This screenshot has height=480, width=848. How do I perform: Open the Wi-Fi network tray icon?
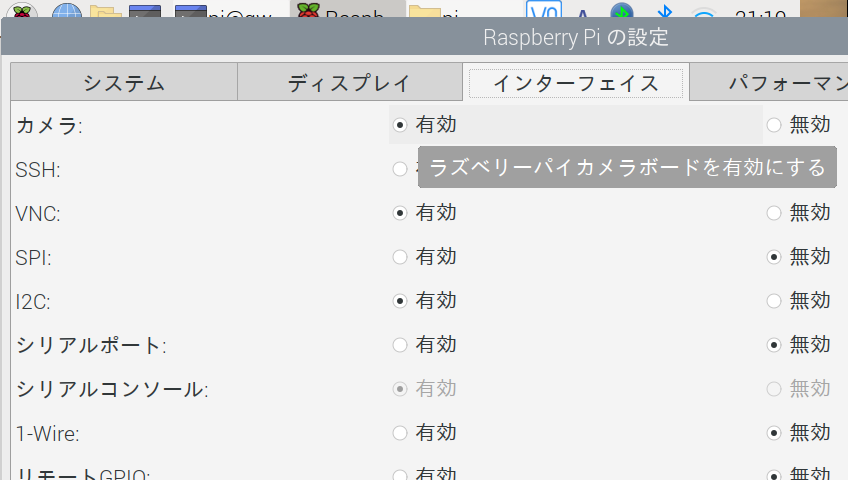point(704,11)
